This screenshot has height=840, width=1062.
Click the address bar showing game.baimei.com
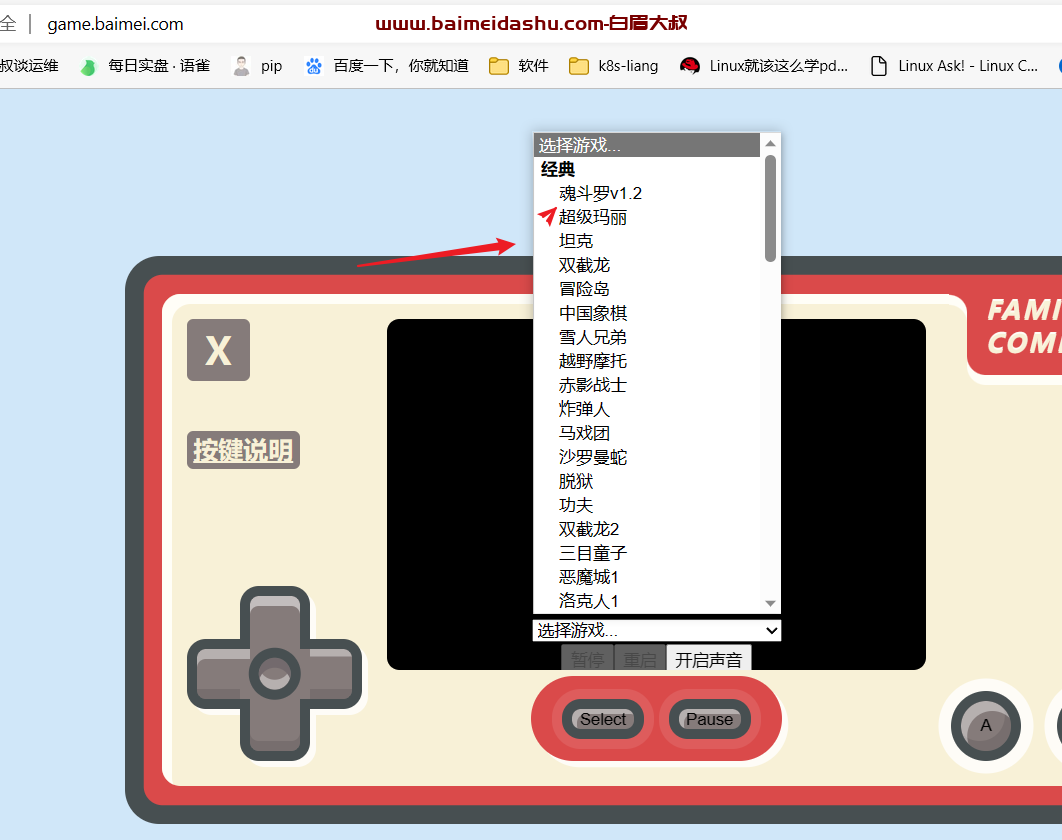coord(115,24)
